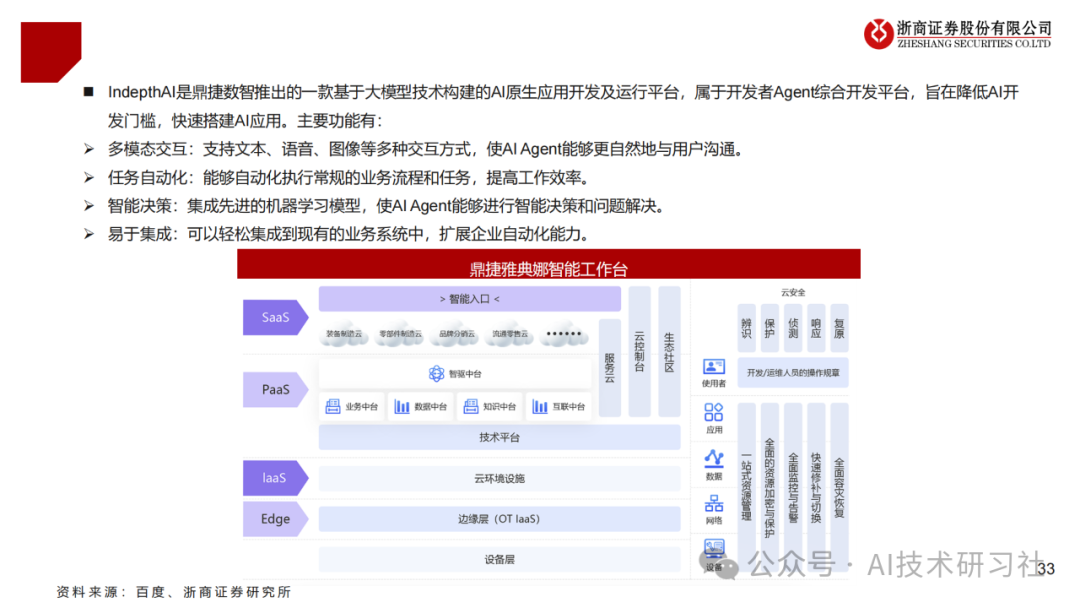The width and height of the screenshot is (1080, 608).
Task: Click the 使用者 user icon
Action: click(x=714, y=366)
